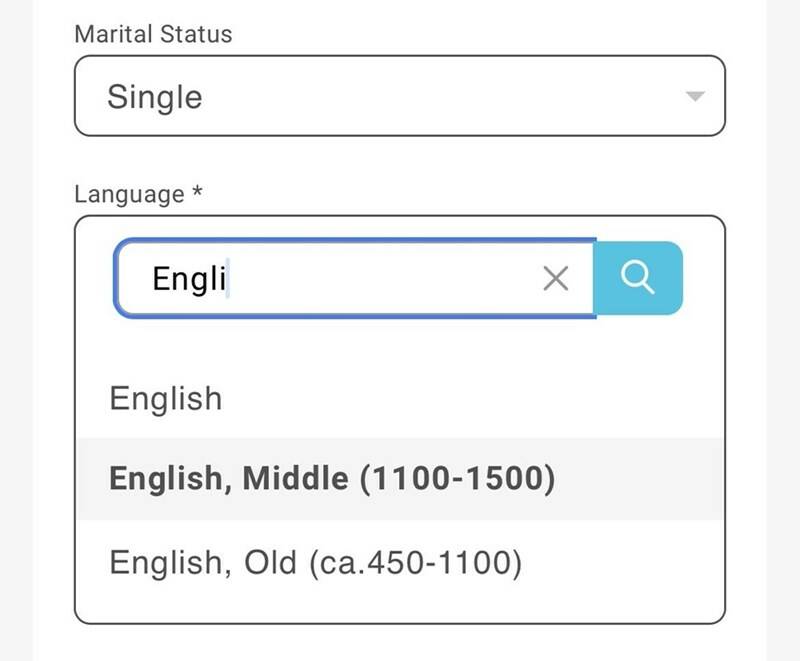
Task: Click the gray Marital Status arrow
Action: tap(695, 97)
